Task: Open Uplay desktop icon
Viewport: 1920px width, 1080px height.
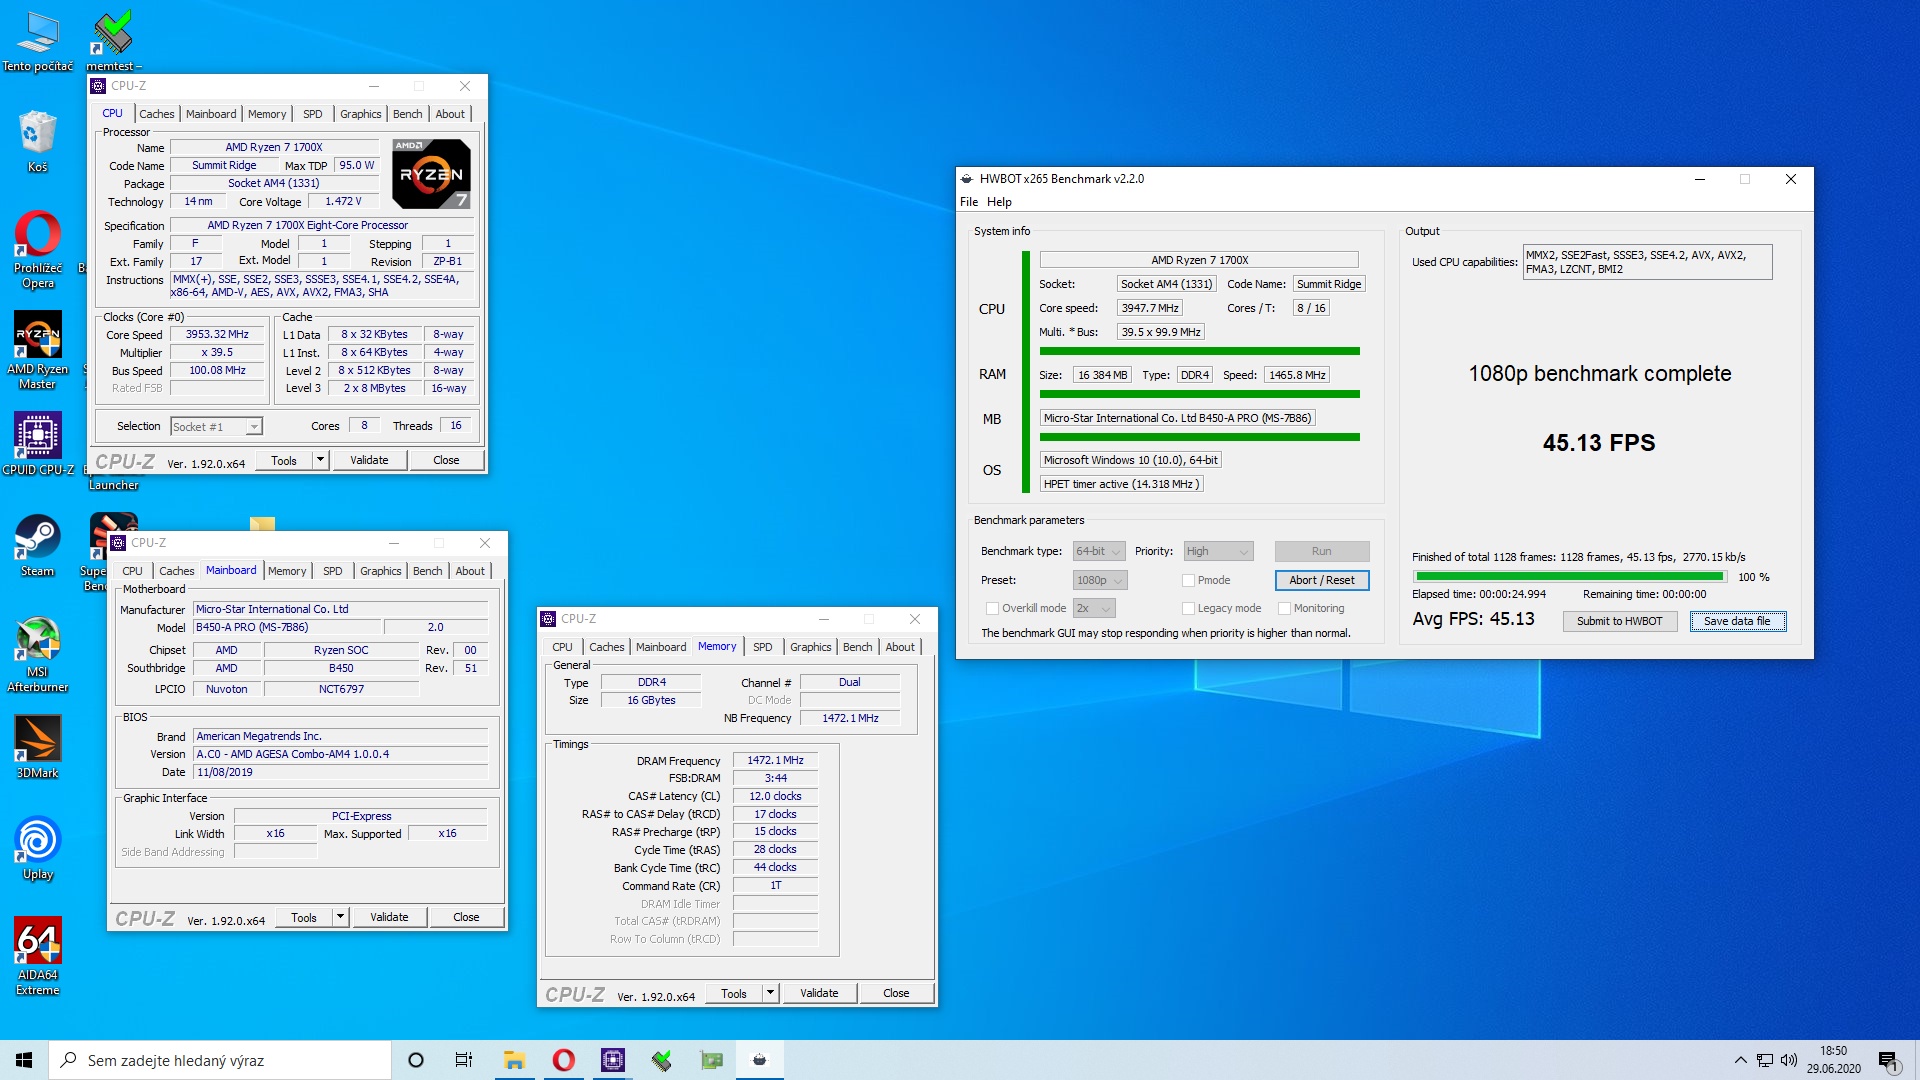Action: tap(38, 848)
